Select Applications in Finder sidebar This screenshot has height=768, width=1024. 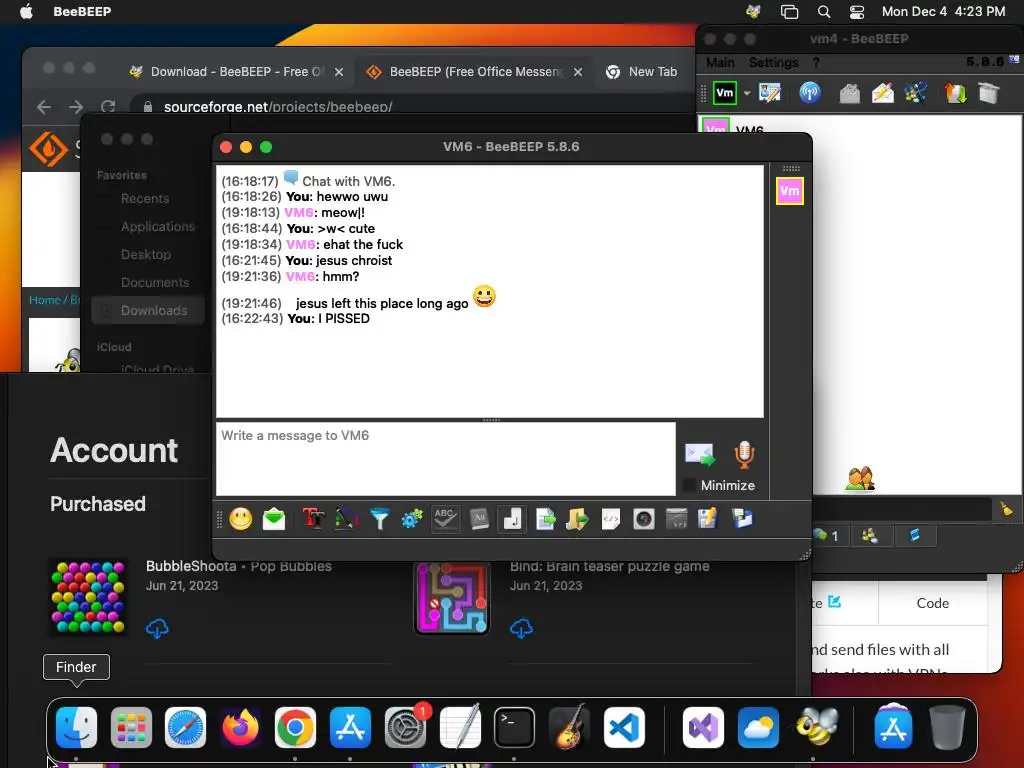point(157,227)
